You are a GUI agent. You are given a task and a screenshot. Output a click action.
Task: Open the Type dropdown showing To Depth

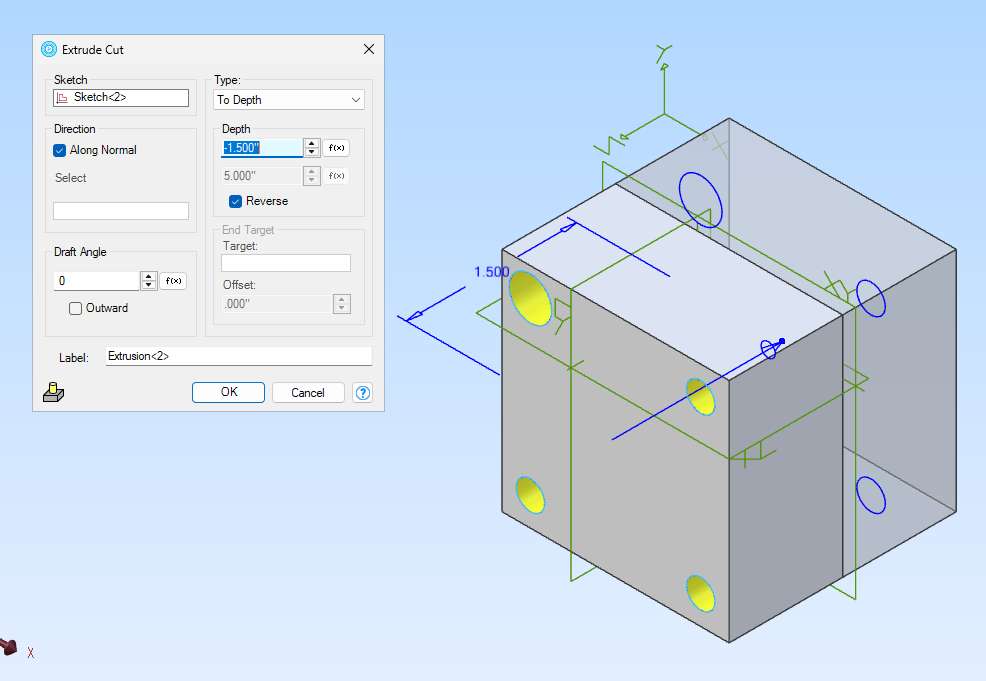coord(289,100)
